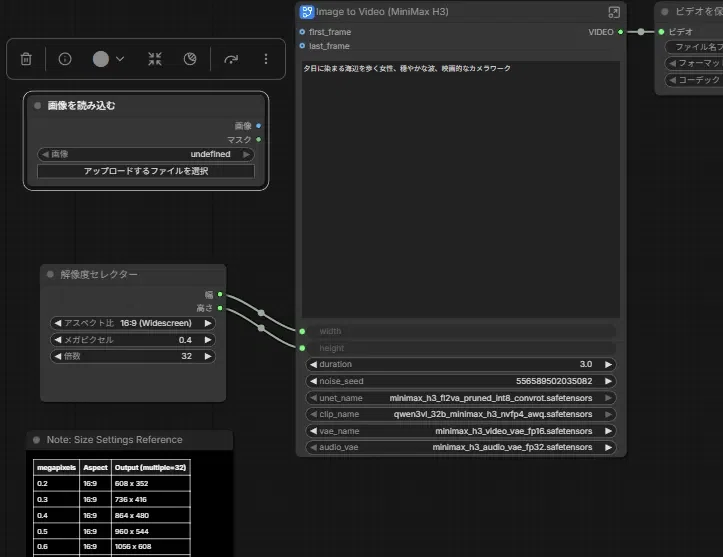The height and width of the screenshot is (557, 723).
Task: Open アスペクト比 16:9 Widescreen dropdown
Action: [x=132, y=323]
